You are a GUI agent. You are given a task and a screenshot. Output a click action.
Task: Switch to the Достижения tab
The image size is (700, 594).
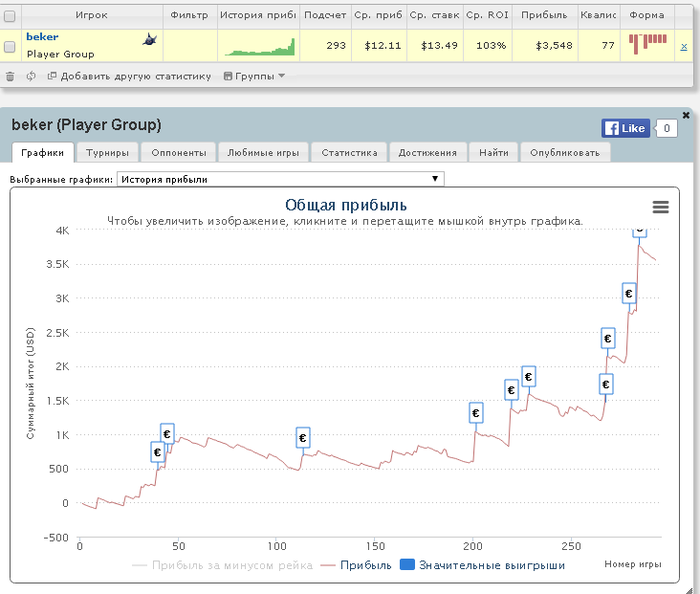tap(428, 153)
